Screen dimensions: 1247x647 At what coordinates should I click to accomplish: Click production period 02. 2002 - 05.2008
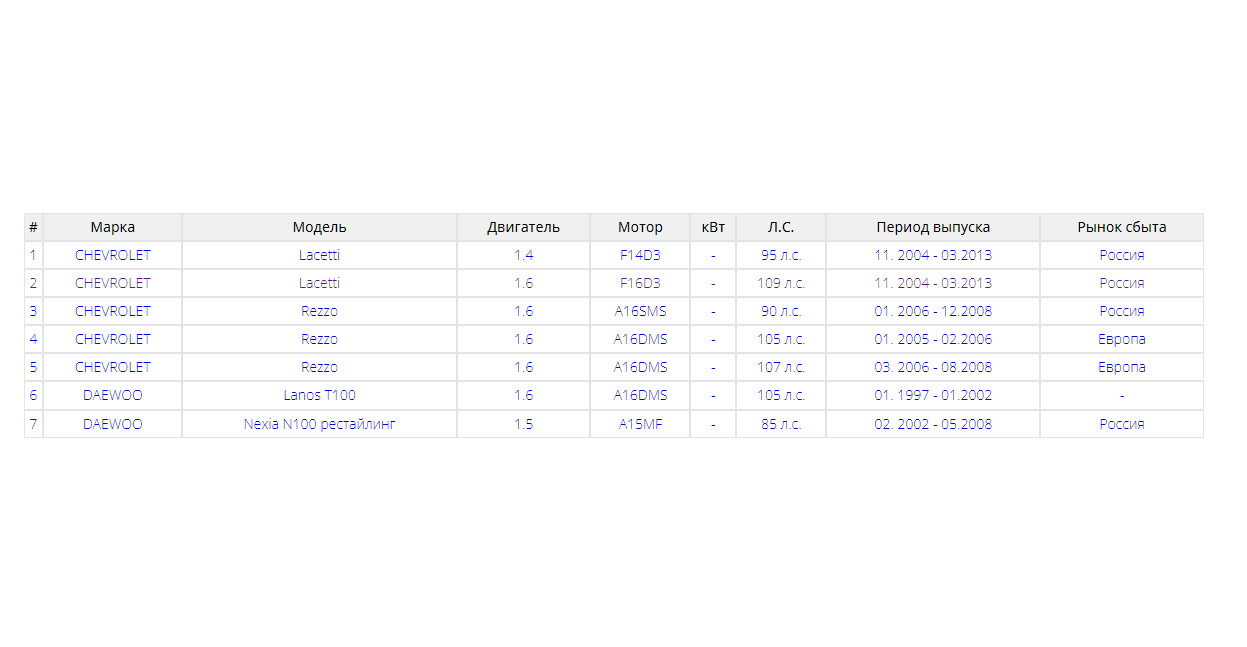pos(932,424)
